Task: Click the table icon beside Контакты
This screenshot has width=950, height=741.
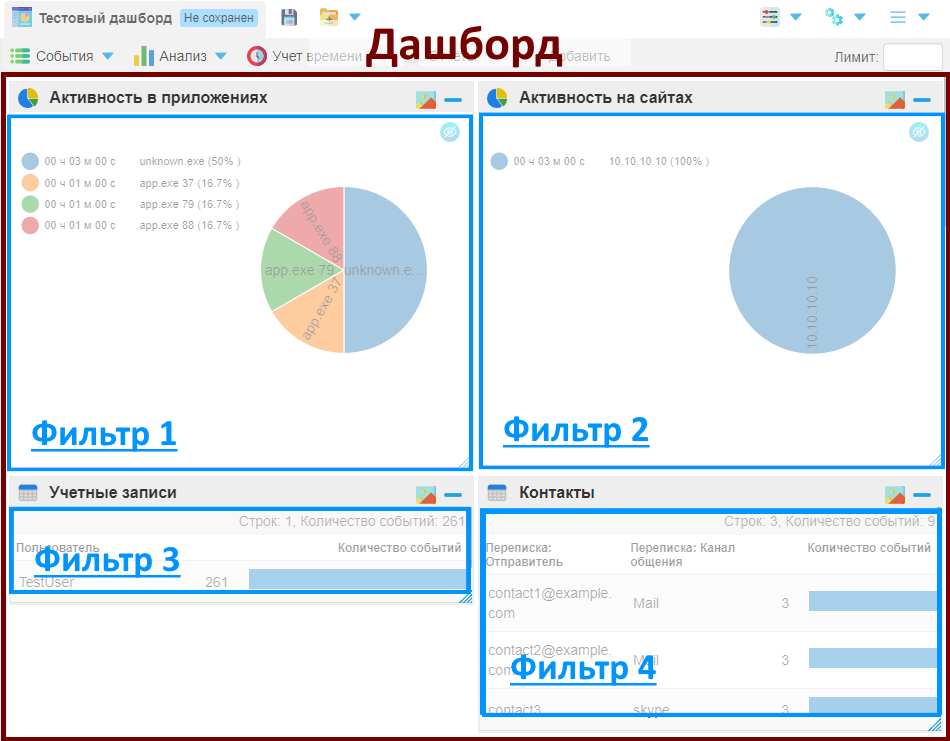Action: point(496,492)
